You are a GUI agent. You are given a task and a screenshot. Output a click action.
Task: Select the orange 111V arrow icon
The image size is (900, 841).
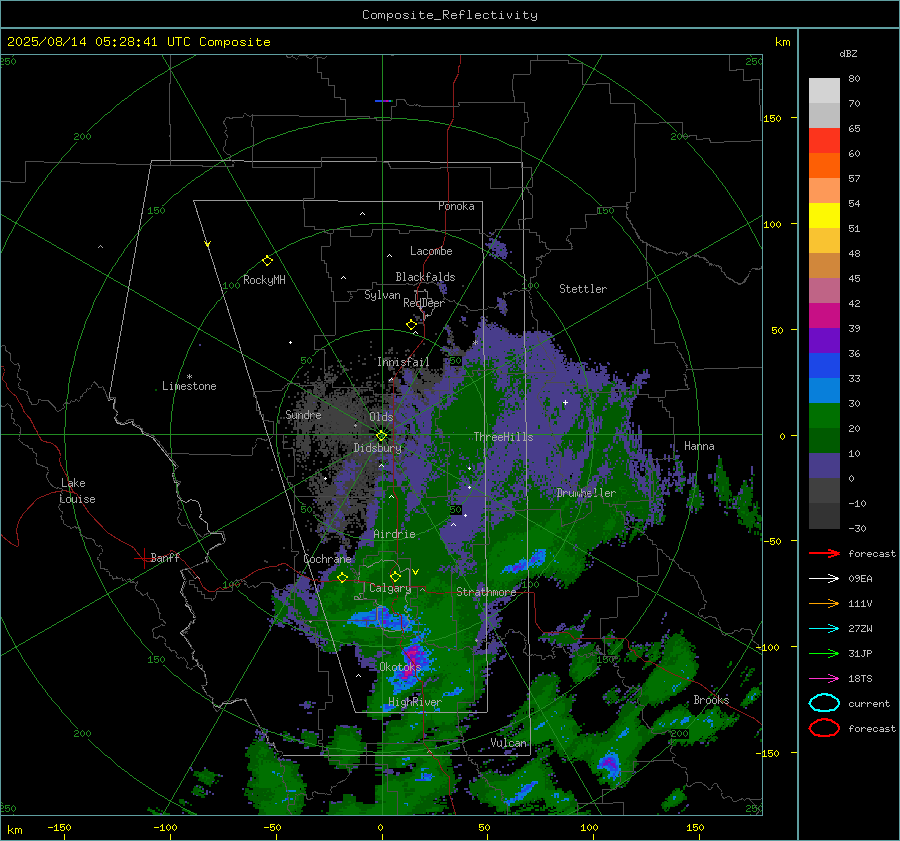pos(824,603)
